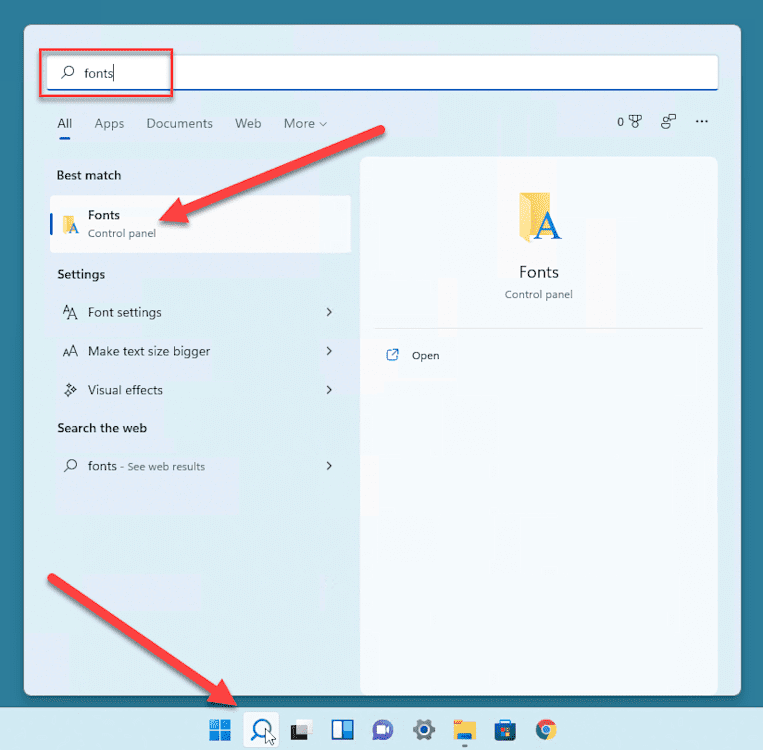Screen dimensions: 763x750
Task: Click Open in the preview pane
Action: [425, 355]
